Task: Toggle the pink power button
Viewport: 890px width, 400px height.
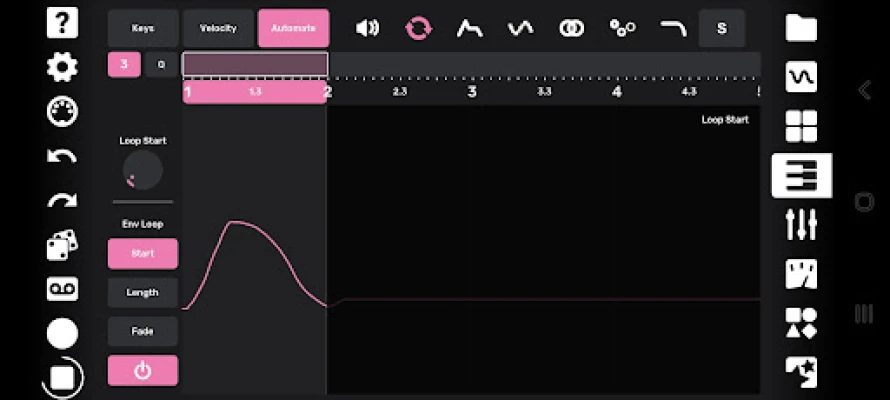Action: [142, 370]
